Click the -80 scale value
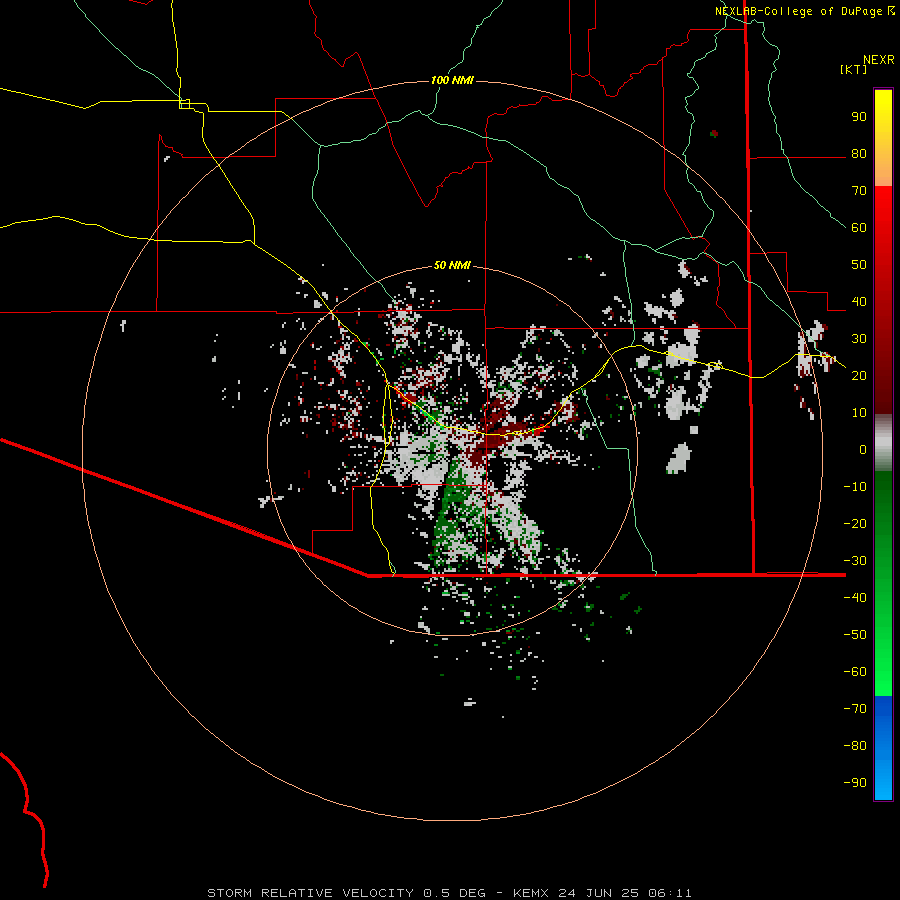The image size is (900, 900). [x=855, y=746]
